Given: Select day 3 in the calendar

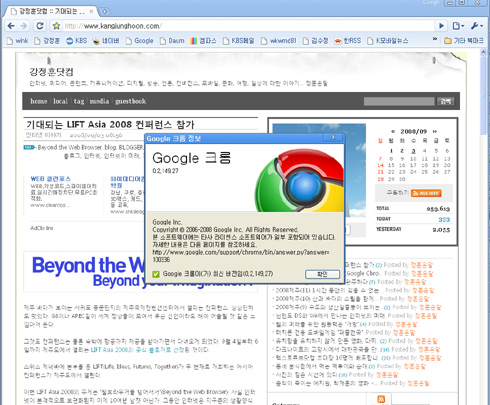Looking at the screenshot, I should pyautogui.click(x=413, y=151).
